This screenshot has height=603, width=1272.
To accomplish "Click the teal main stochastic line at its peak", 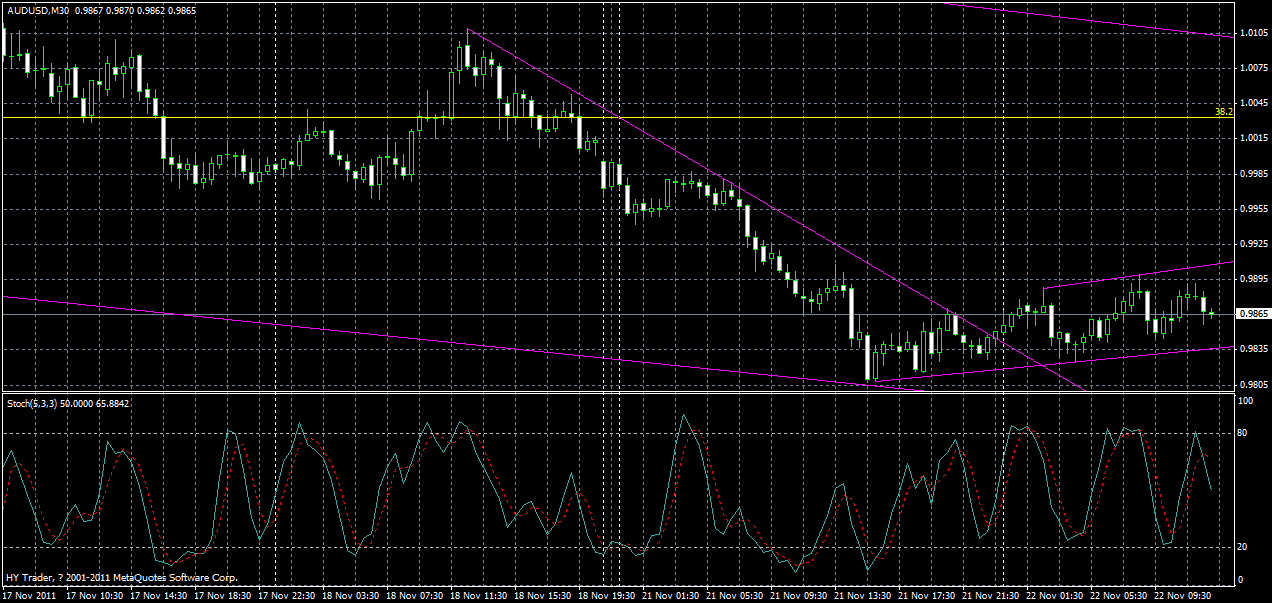I will [x=684, y=414].
